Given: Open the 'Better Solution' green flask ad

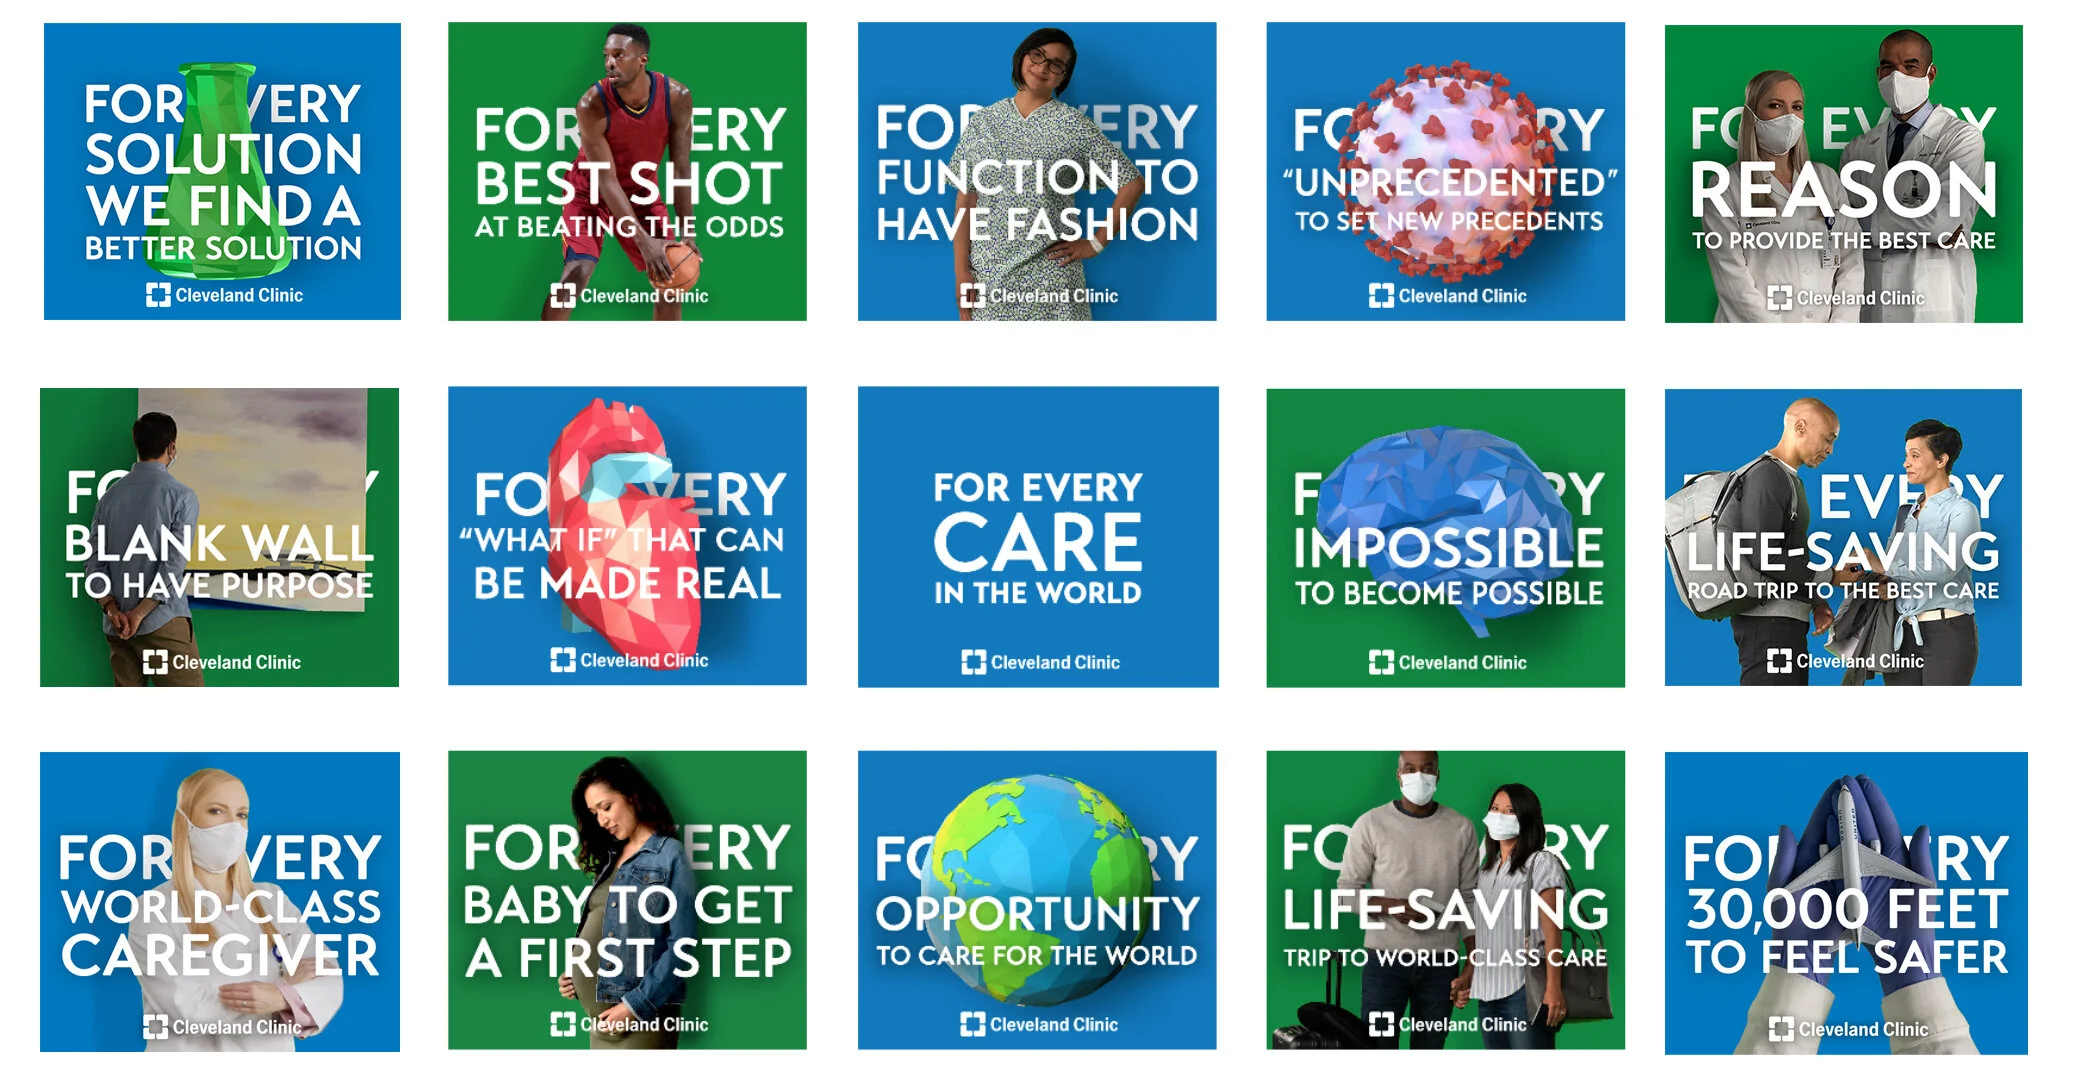Looking at the screenshot, I should [222, 171].
